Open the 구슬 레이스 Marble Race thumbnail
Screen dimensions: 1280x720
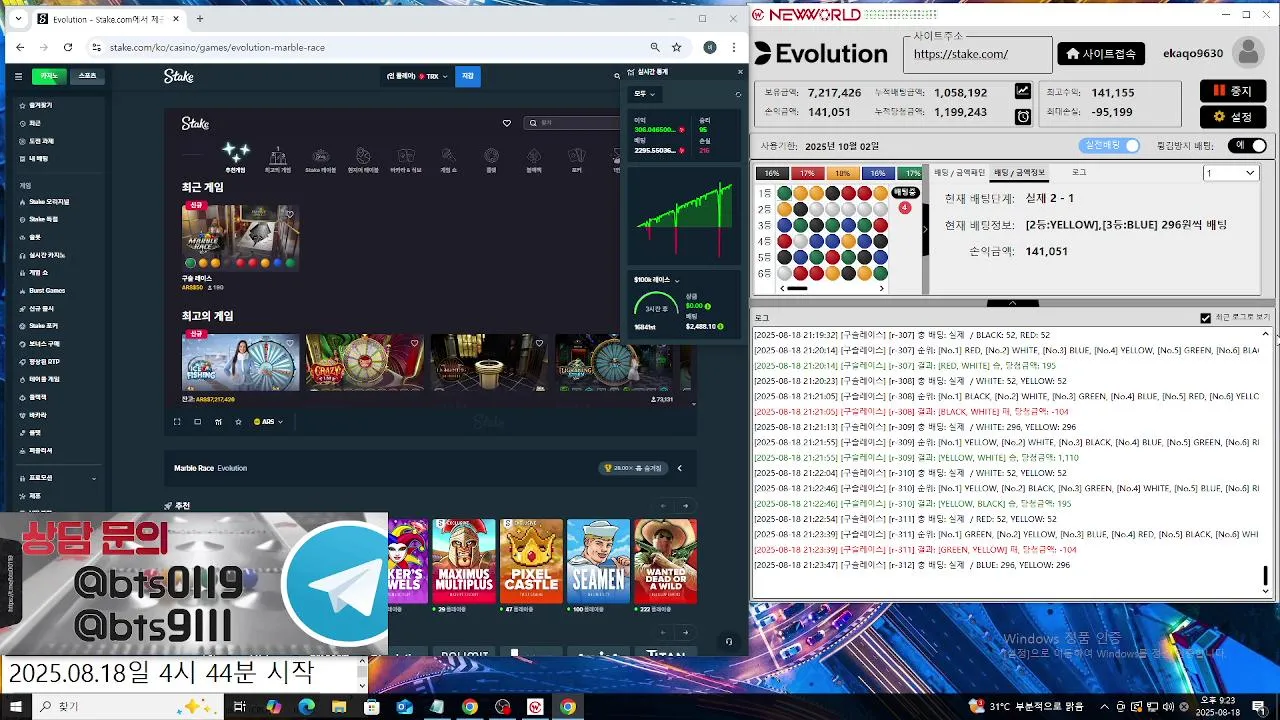[x=240, y=236]
